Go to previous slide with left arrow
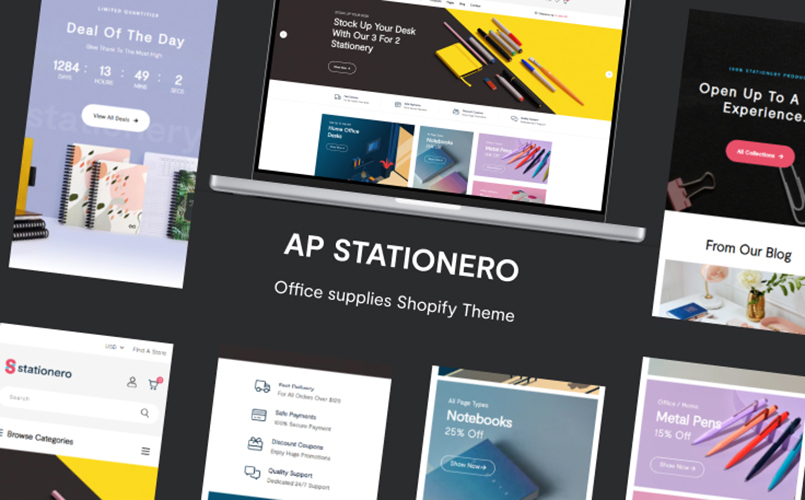This screenshot has height=500, width=805. [x=283, y=34]
